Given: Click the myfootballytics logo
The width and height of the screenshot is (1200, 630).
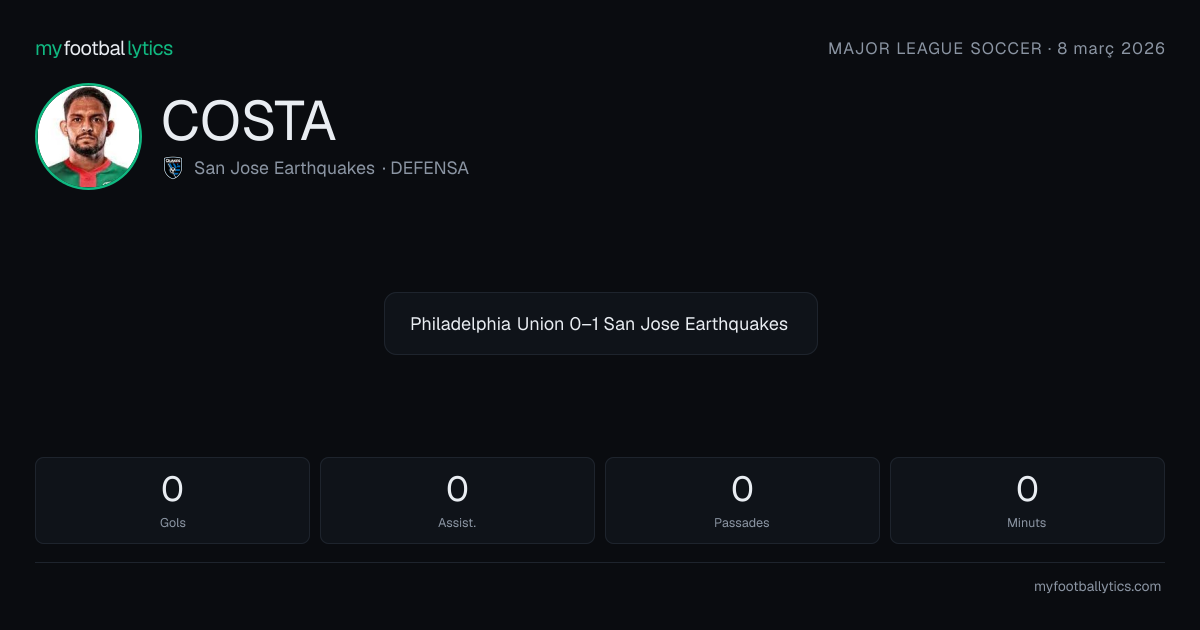Looking at the screenshot, I should pos(104,48).
